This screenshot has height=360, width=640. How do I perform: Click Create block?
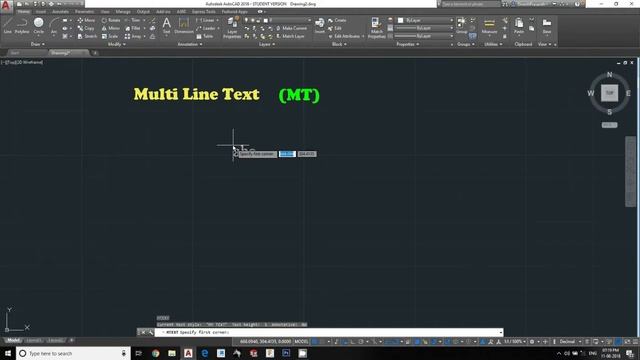(337, 20)
